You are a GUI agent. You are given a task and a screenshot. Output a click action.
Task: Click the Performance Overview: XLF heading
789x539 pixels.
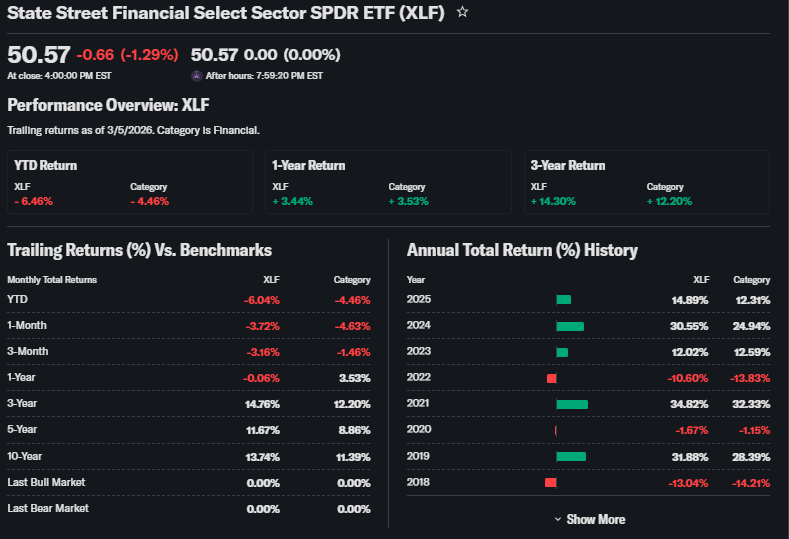(x=108, y=105)
